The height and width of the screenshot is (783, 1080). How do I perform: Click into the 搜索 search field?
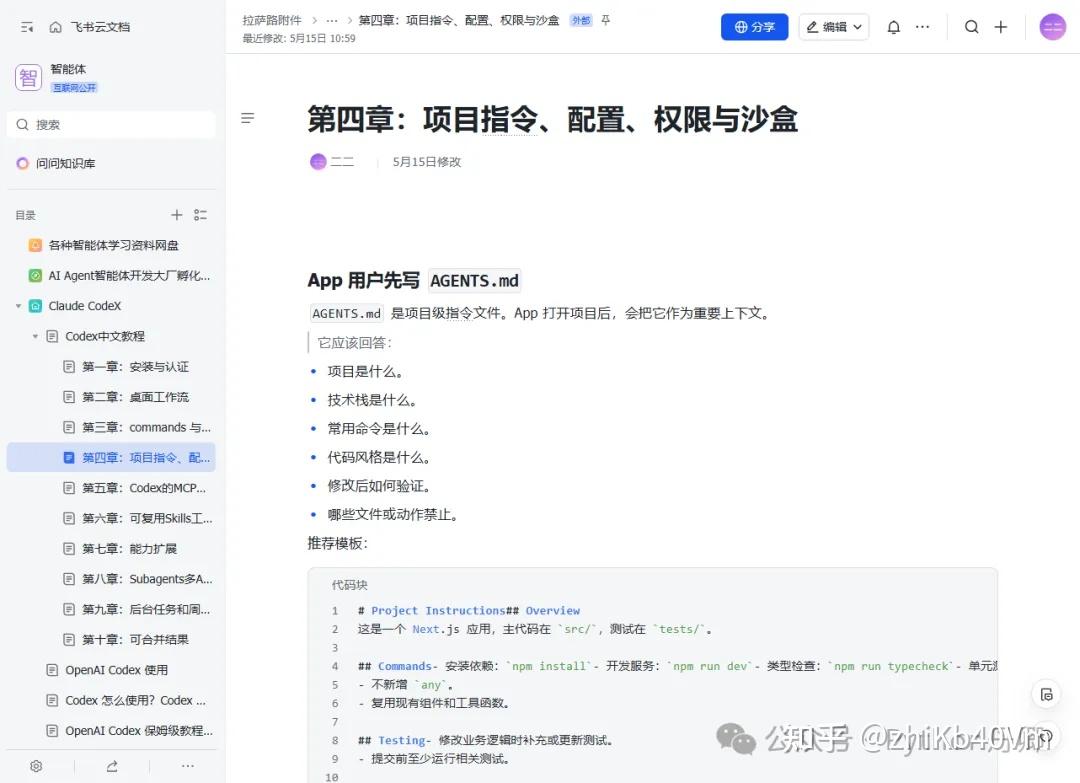click(112, 125)
